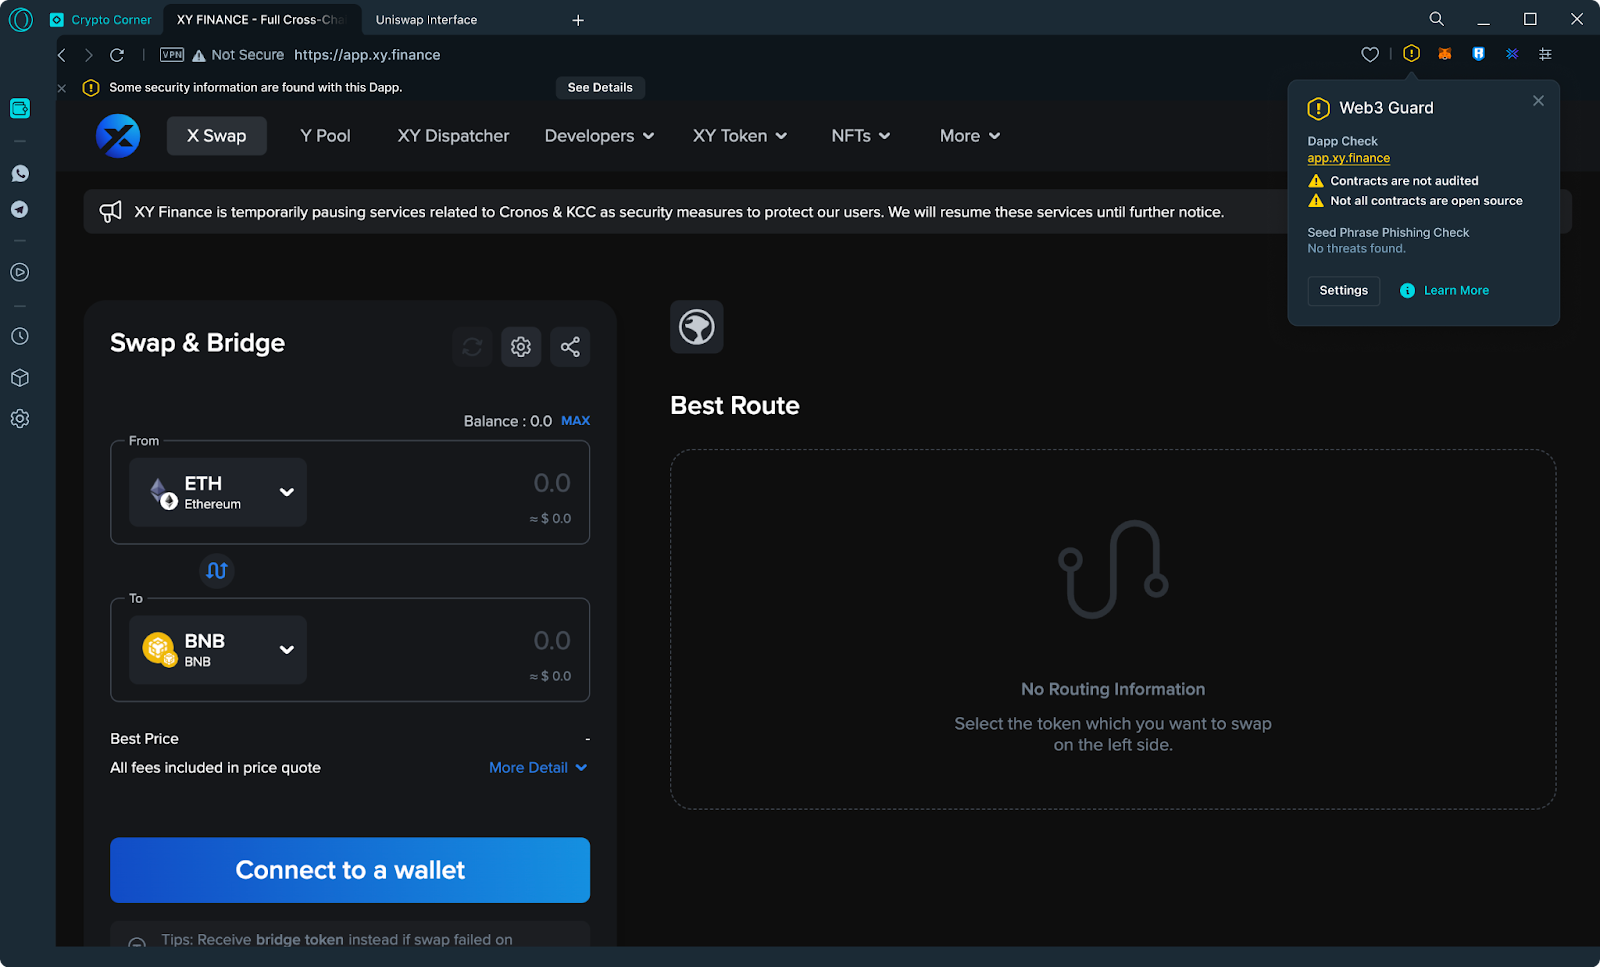Open the Opera main menu logo
The height and width of the screenshot is (967, 1600).
click(x=20, y=20)
